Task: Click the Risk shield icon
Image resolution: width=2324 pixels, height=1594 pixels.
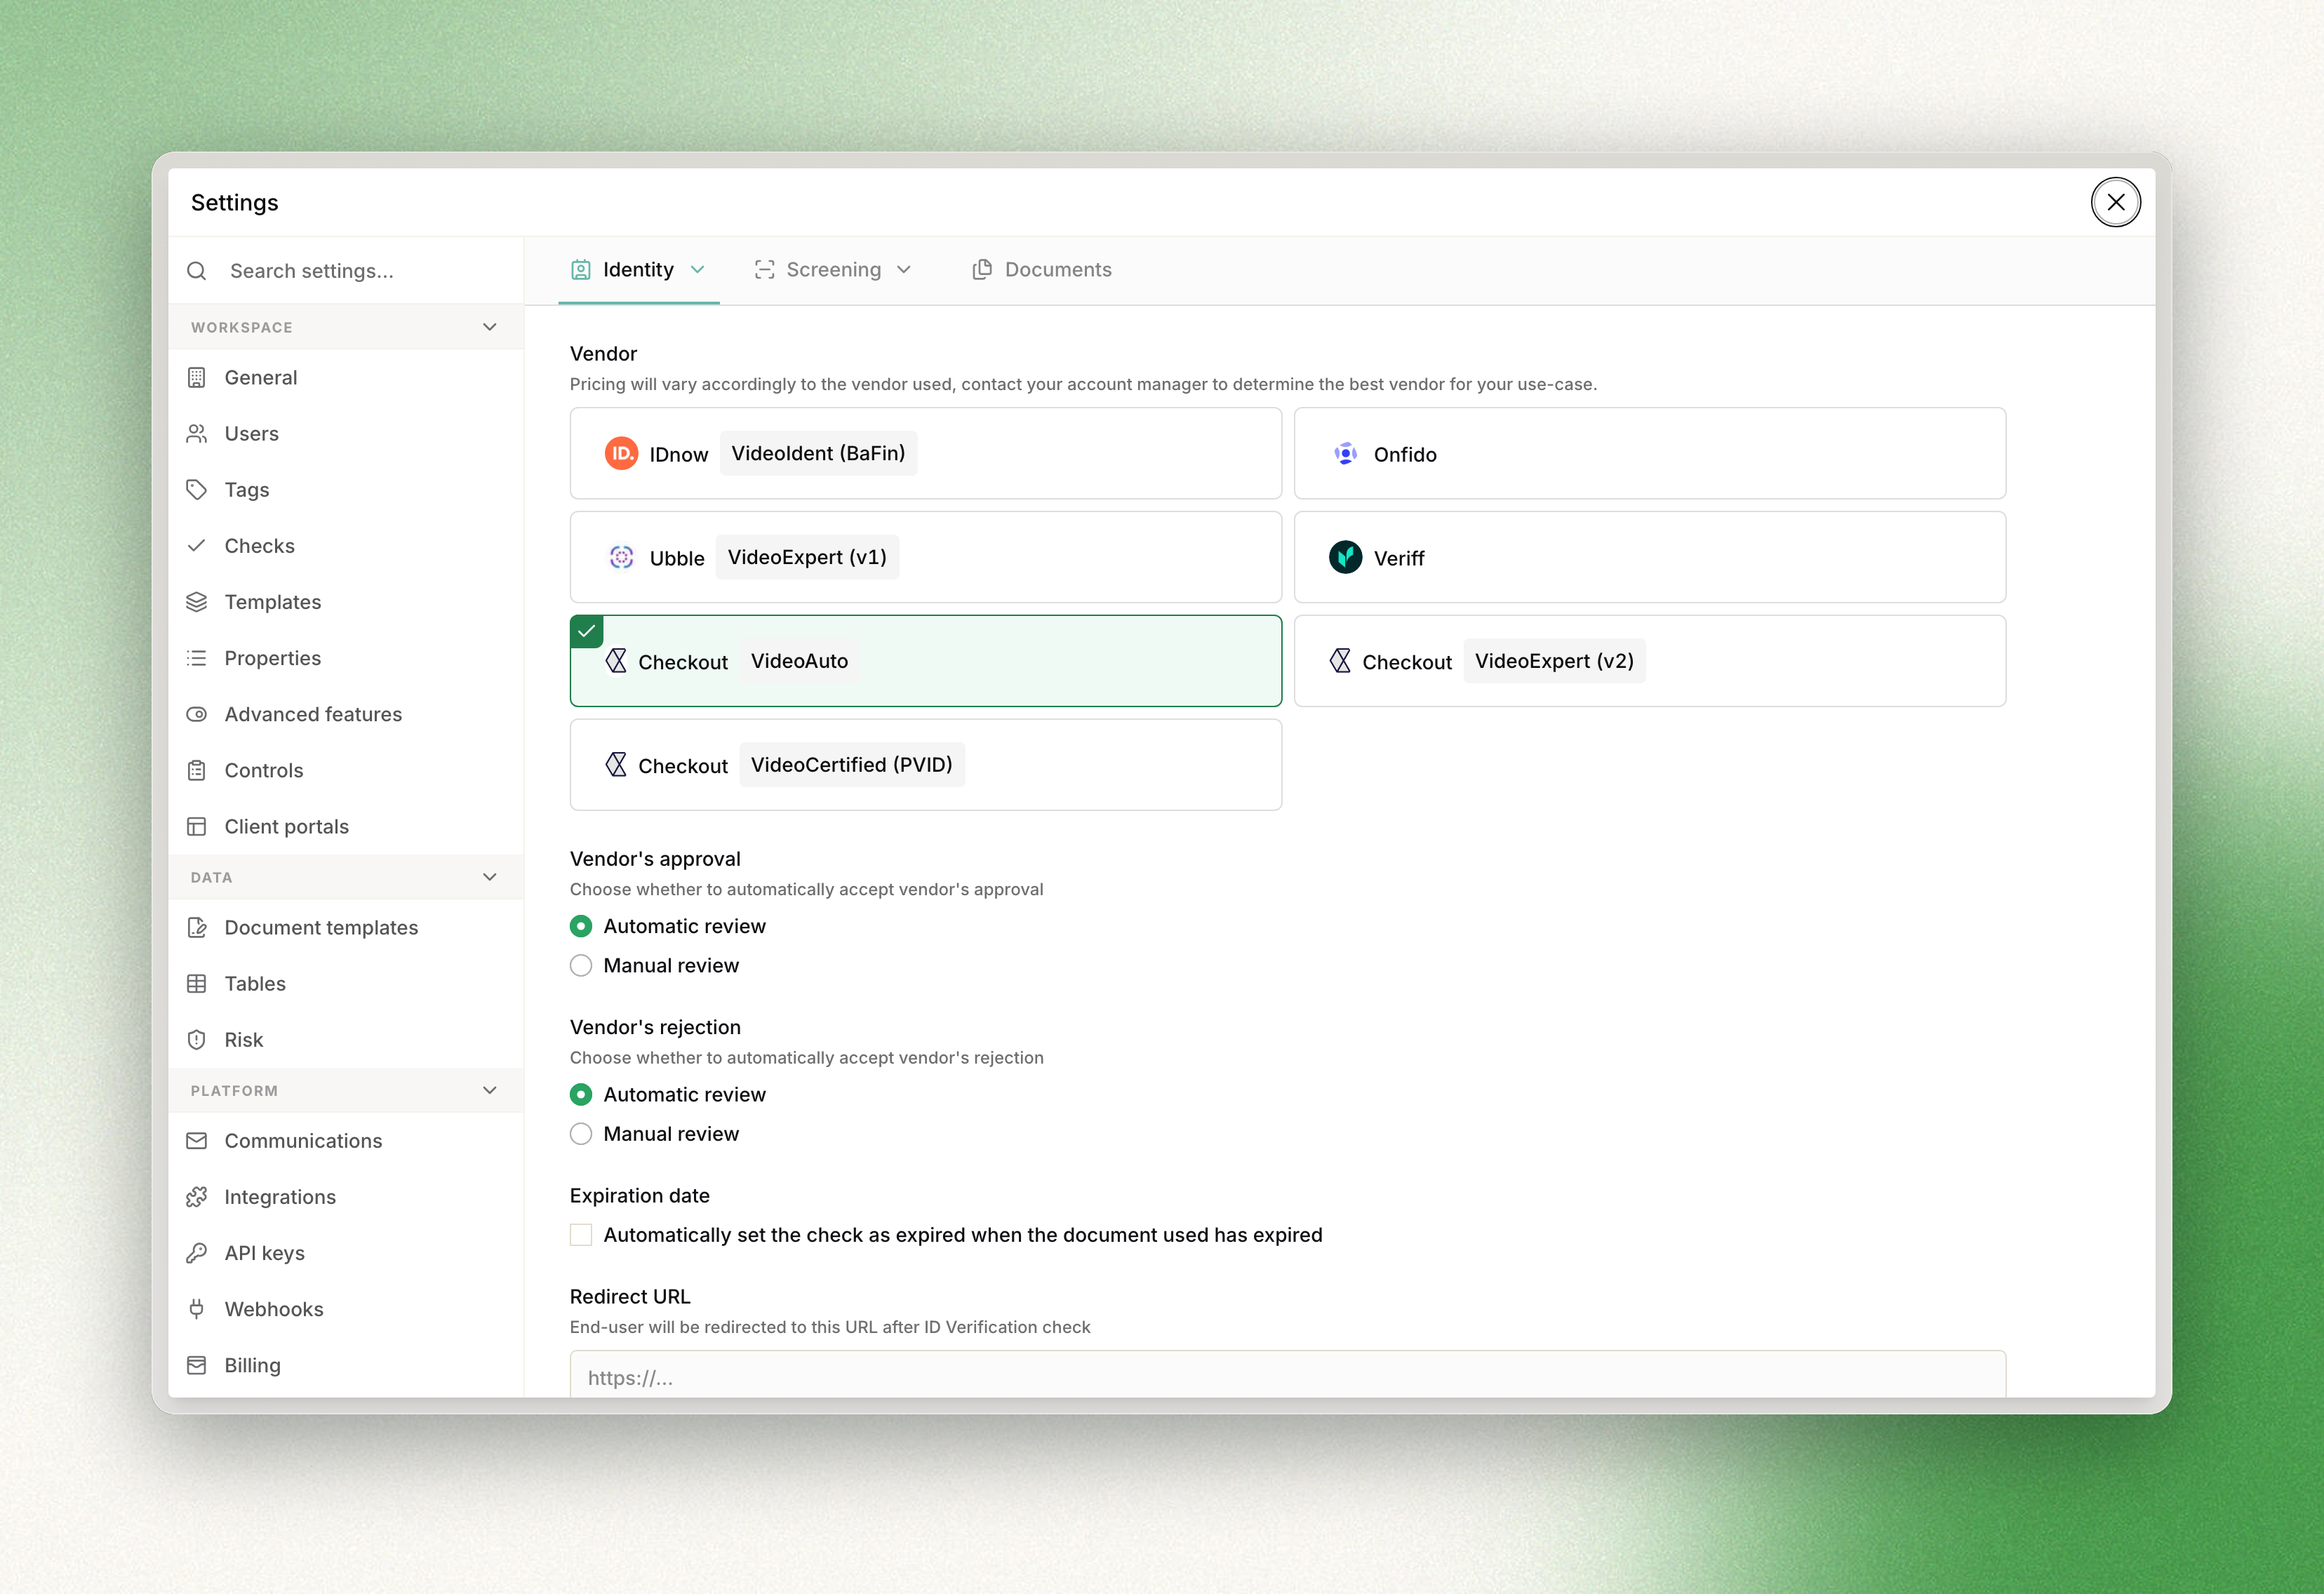Action: click(197, 1040)
